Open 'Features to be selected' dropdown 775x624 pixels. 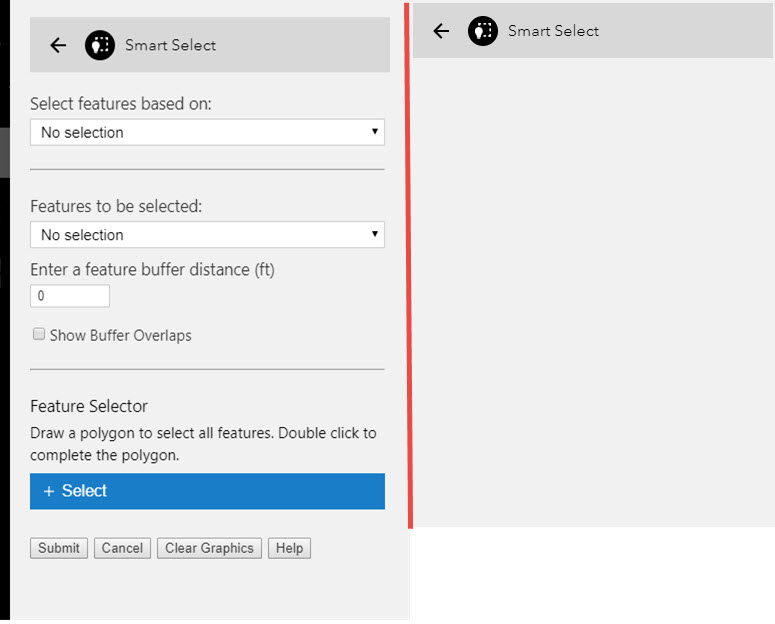coord(207,234)
